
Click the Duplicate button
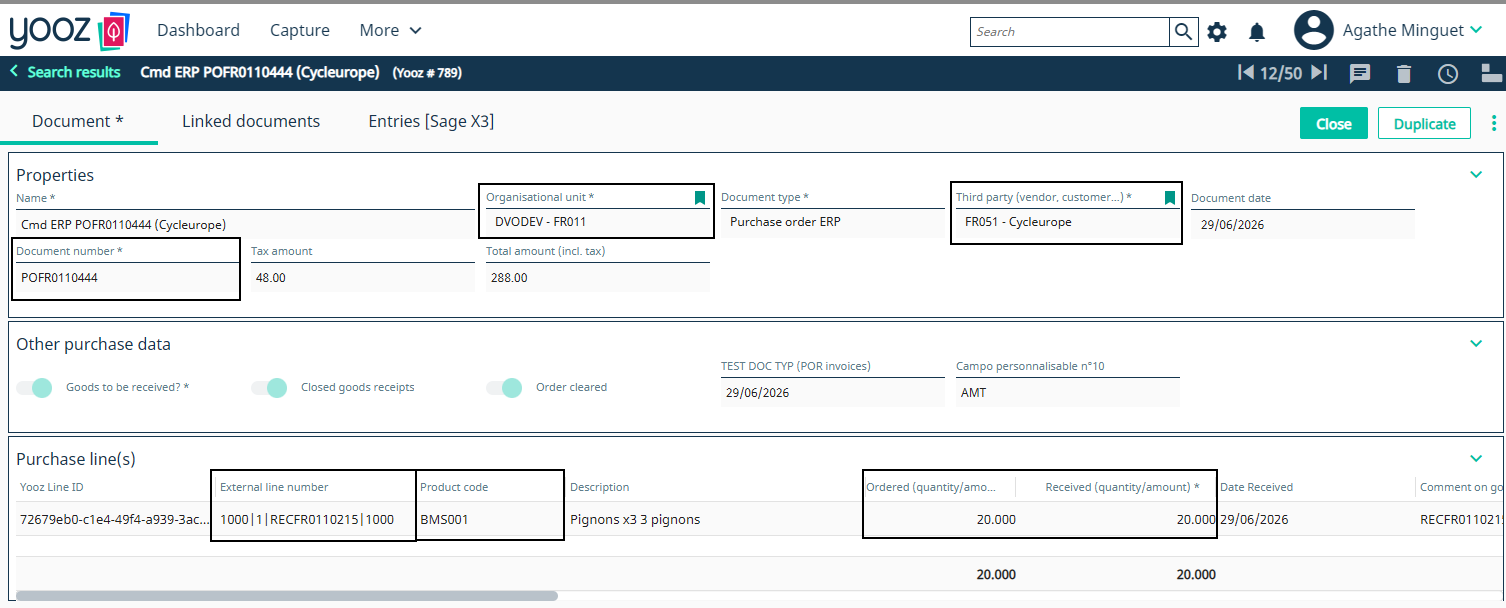(x=1424, y=124)
